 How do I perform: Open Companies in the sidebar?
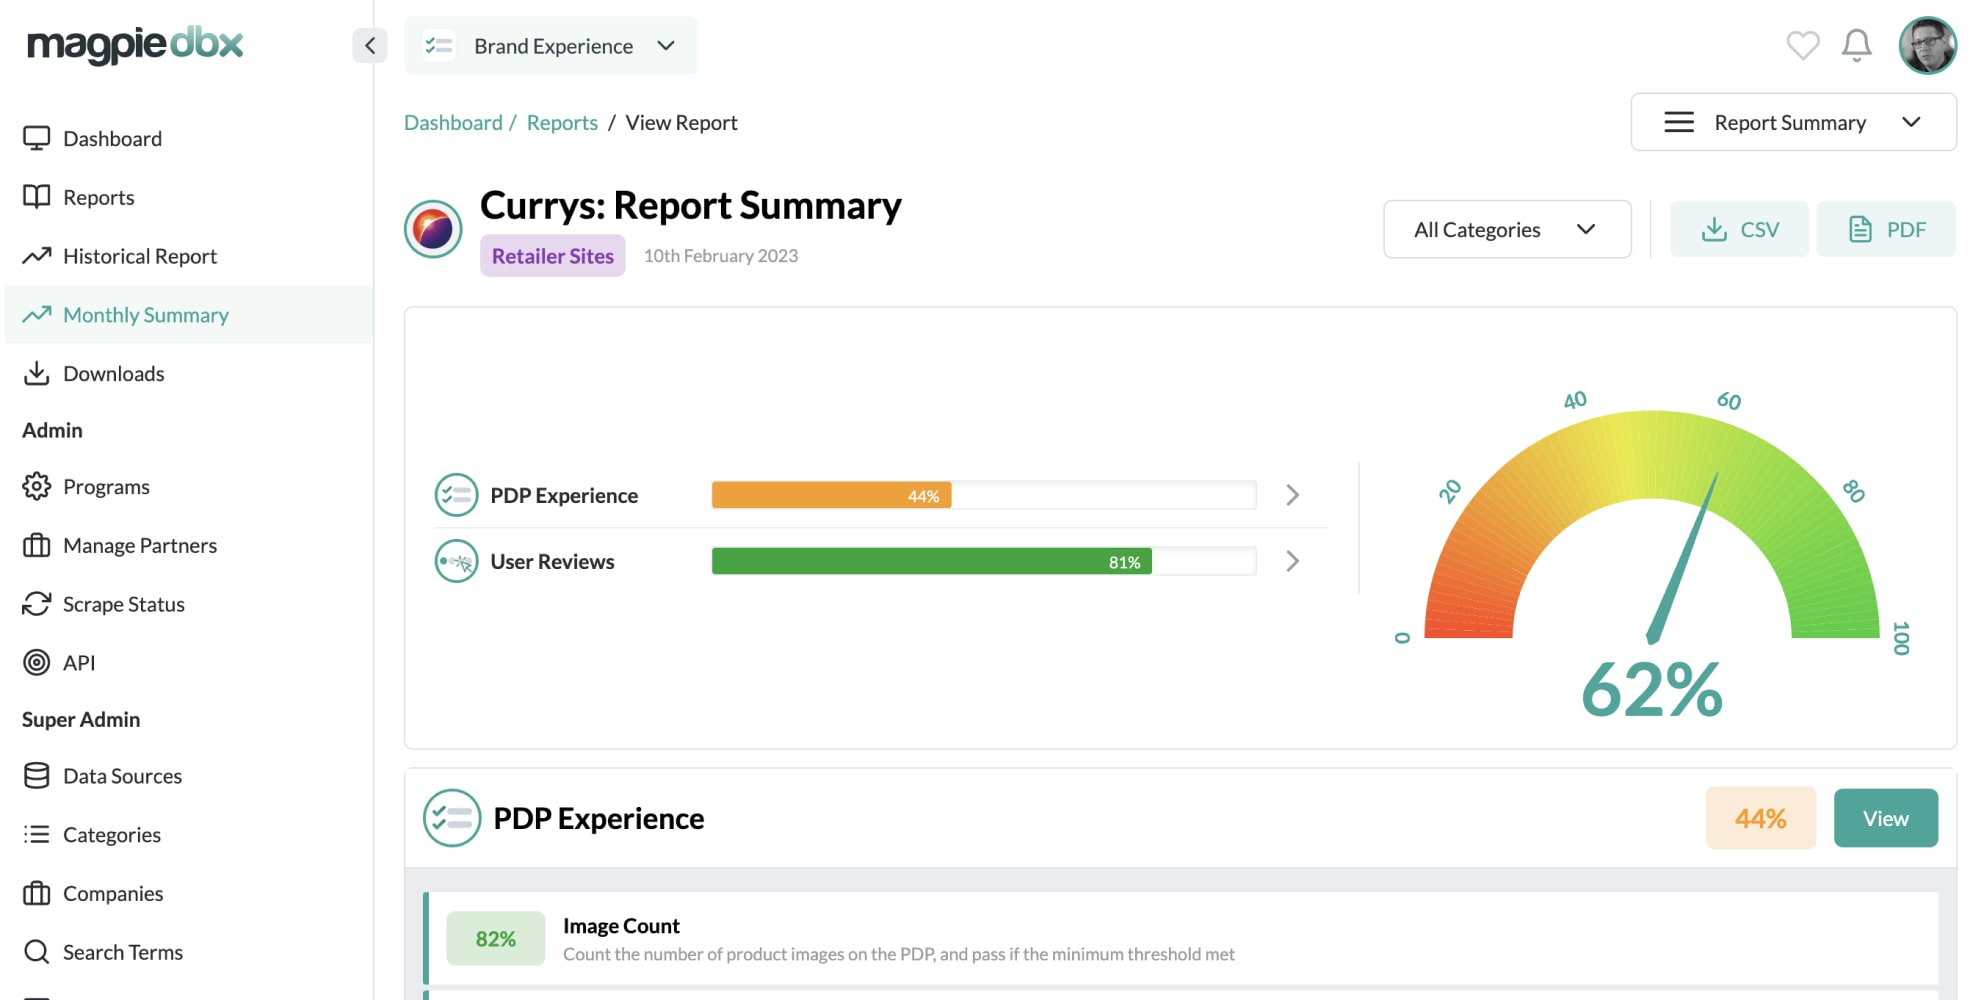tap(189, 893)
